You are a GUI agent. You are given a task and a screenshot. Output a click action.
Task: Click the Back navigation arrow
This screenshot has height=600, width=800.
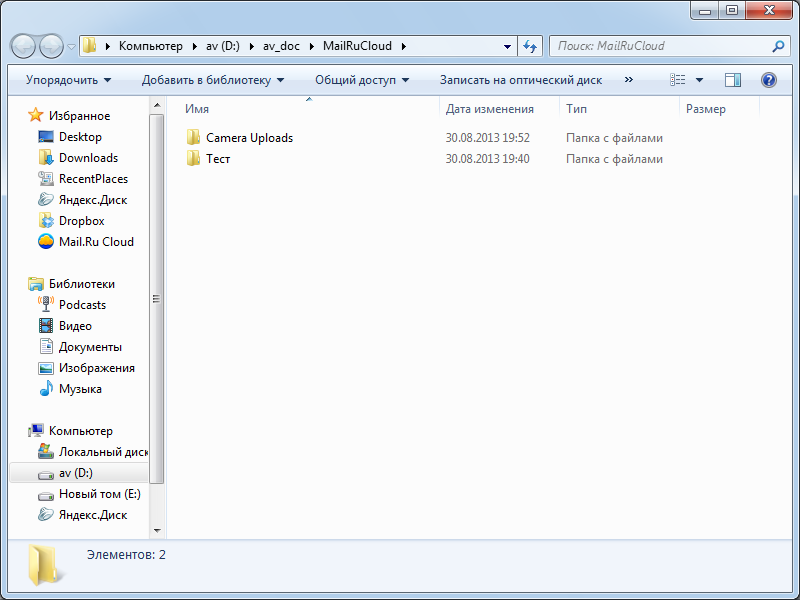(x=23, y=46)
